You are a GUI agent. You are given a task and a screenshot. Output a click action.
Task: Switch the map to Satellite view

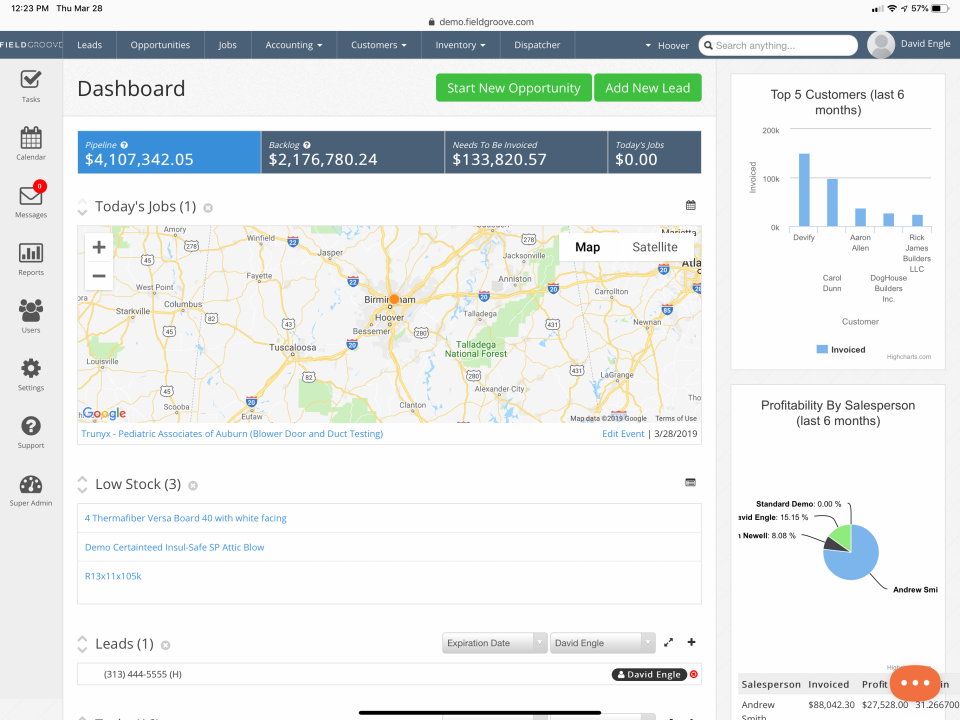655,246
